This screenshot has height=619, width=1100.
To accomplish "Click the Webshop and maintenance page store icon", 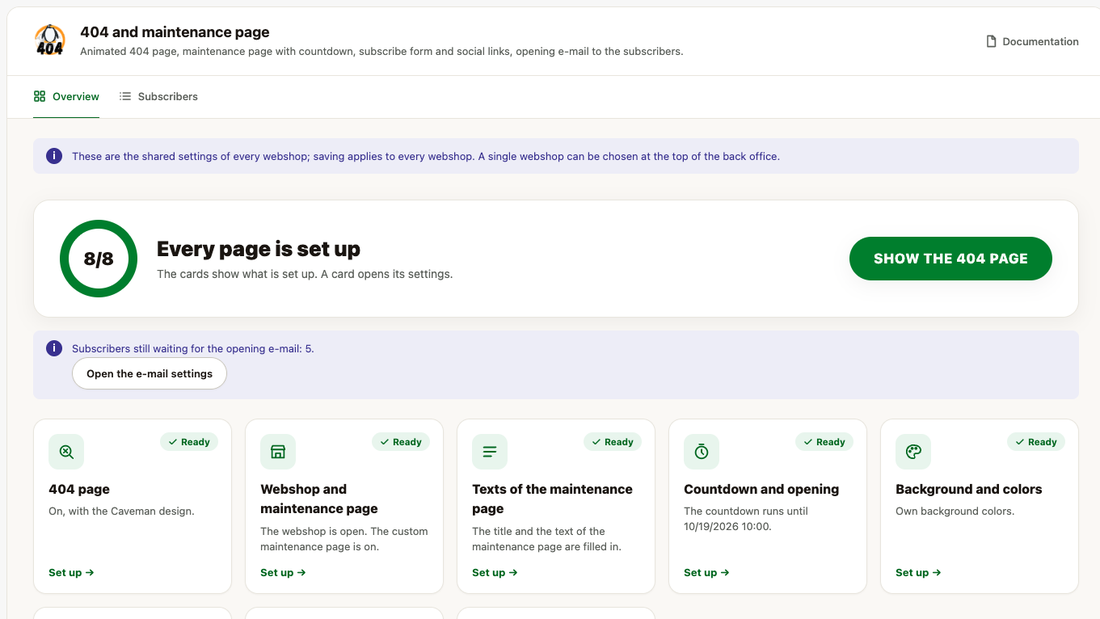I will click(x=278, y=451).
